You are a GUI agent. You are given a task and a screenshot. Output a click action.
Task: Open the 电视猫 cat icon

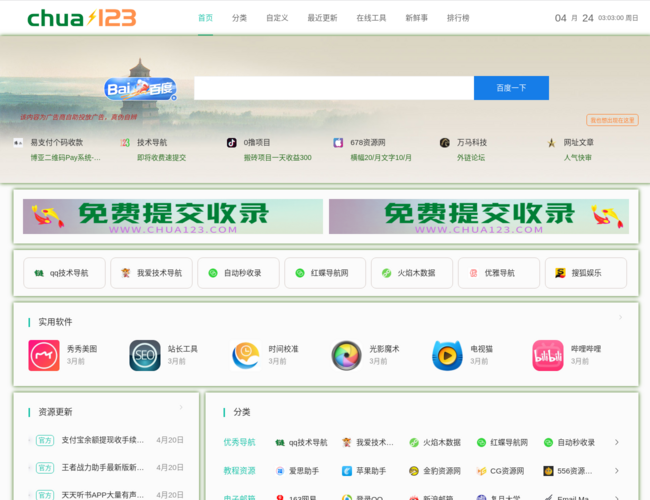tap(447, 355)
